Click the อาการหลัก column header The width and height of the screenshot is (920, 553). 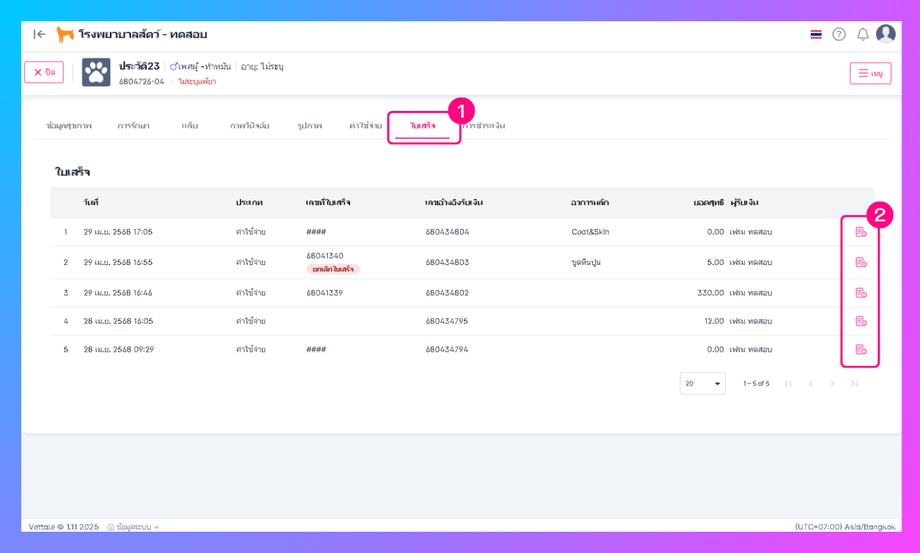coord(590,202)
